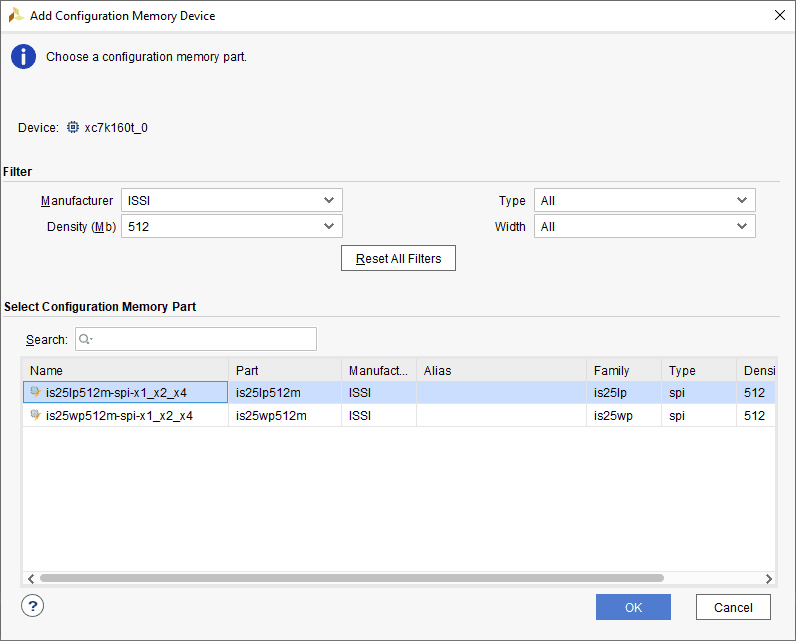This screenshot has height=641, width=796.
Task: Sort table by Family column header
Action: pyautogui.click(x=622, y=370)
